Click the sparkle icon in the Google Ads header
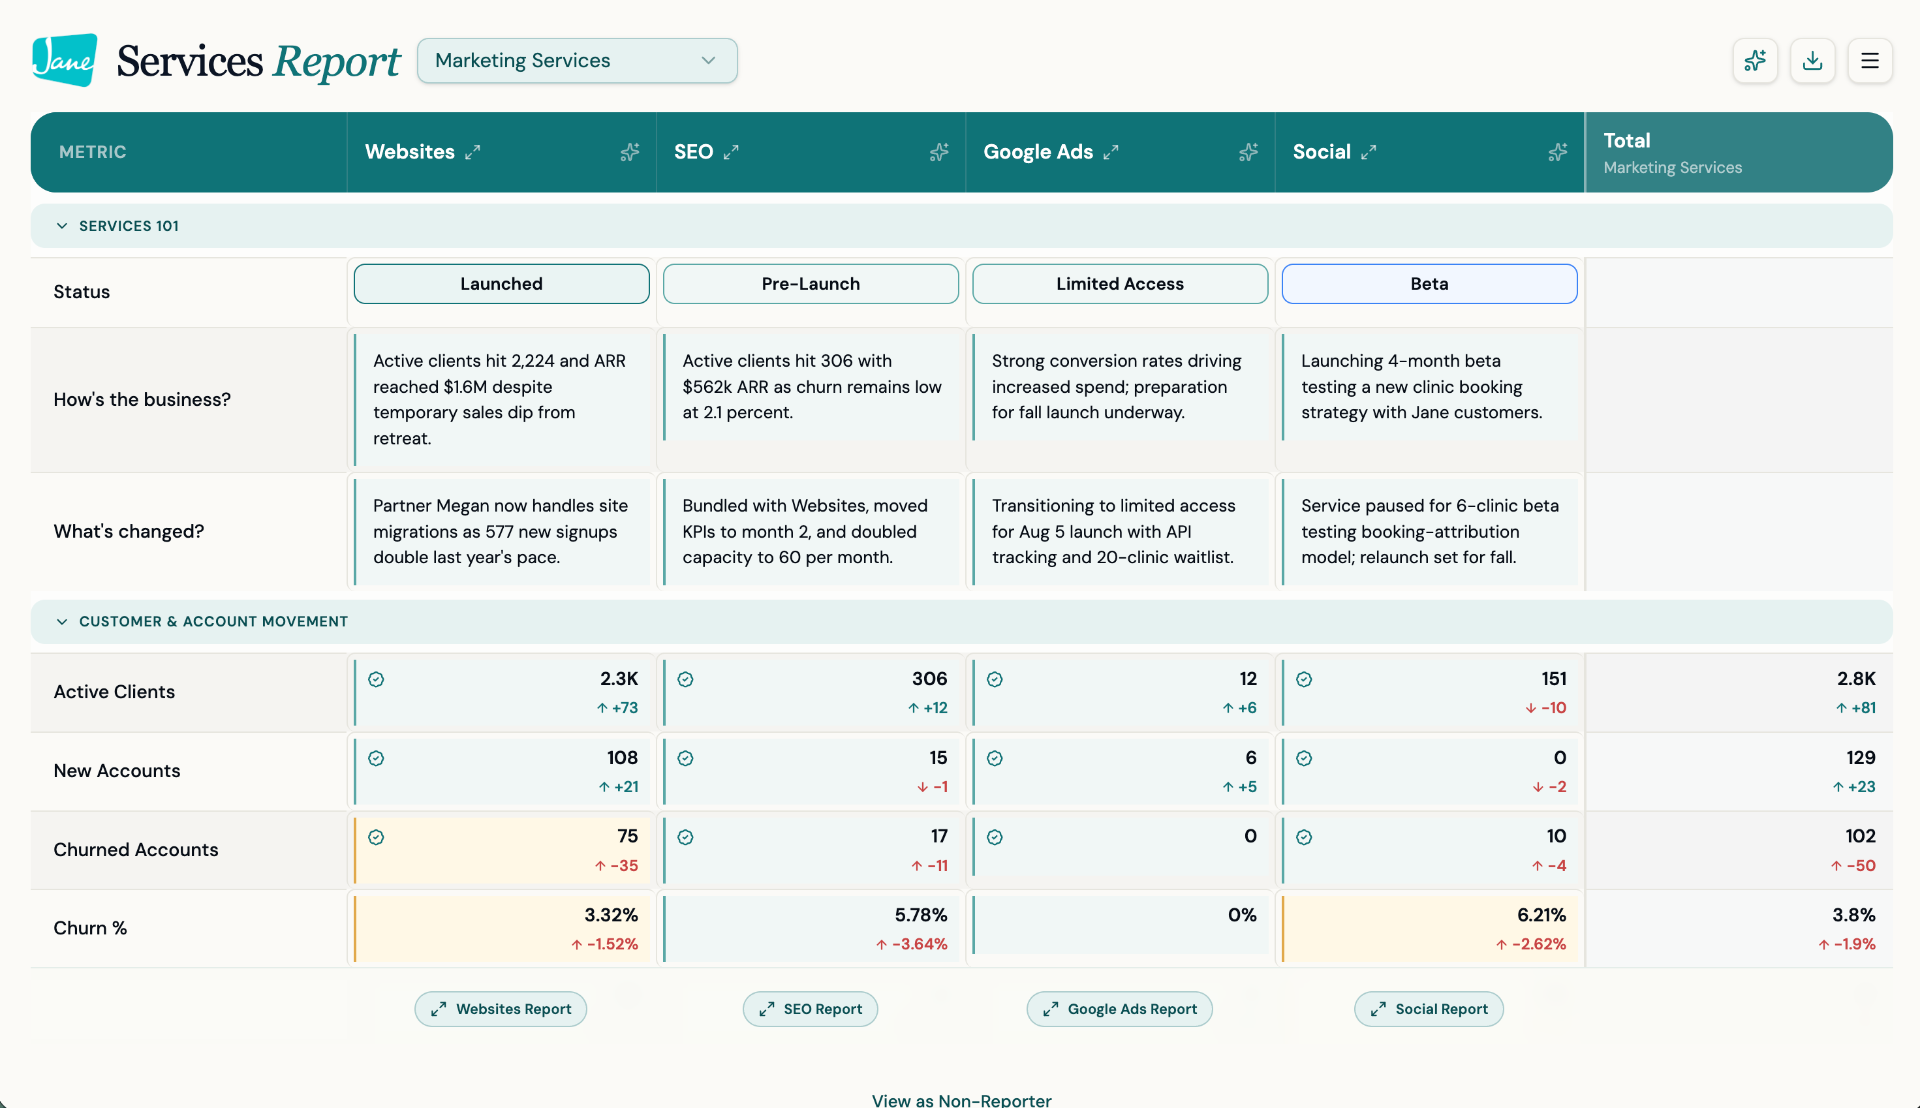The width and height of the screenshot is (1920, 1108). [1248, 152]
